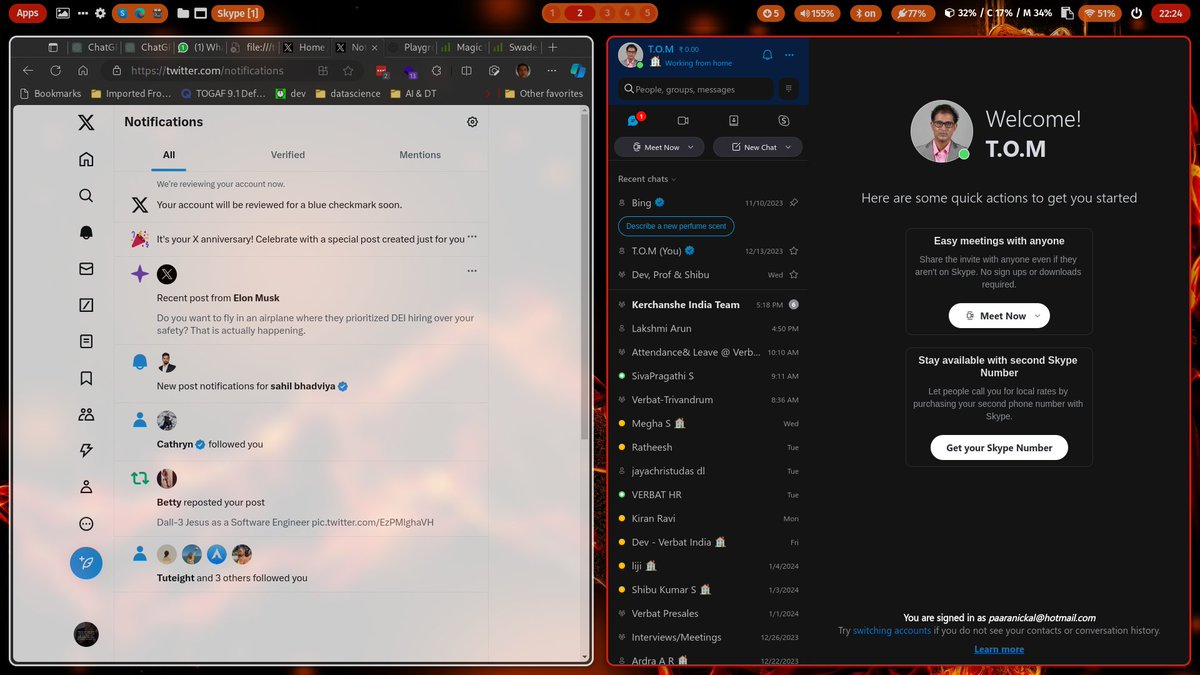Screen dimensions: 1200x675
Task: Select the All notifications tab
Action: coord(169,155)
